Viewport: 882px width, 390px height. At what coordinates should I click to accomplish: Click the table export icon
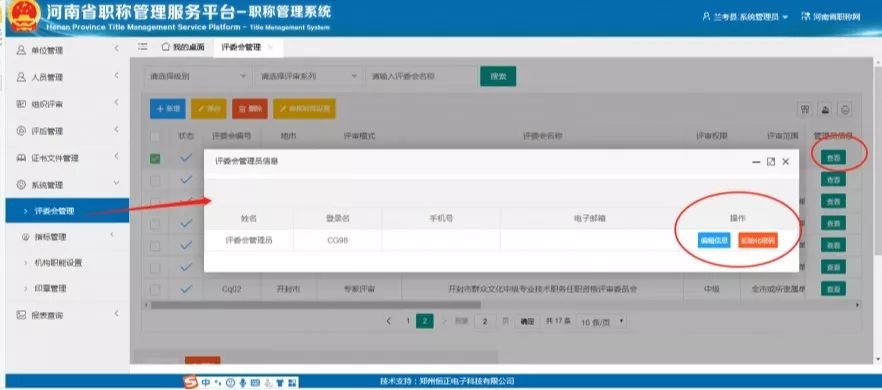pyautogui.click(x=825, y=109)
